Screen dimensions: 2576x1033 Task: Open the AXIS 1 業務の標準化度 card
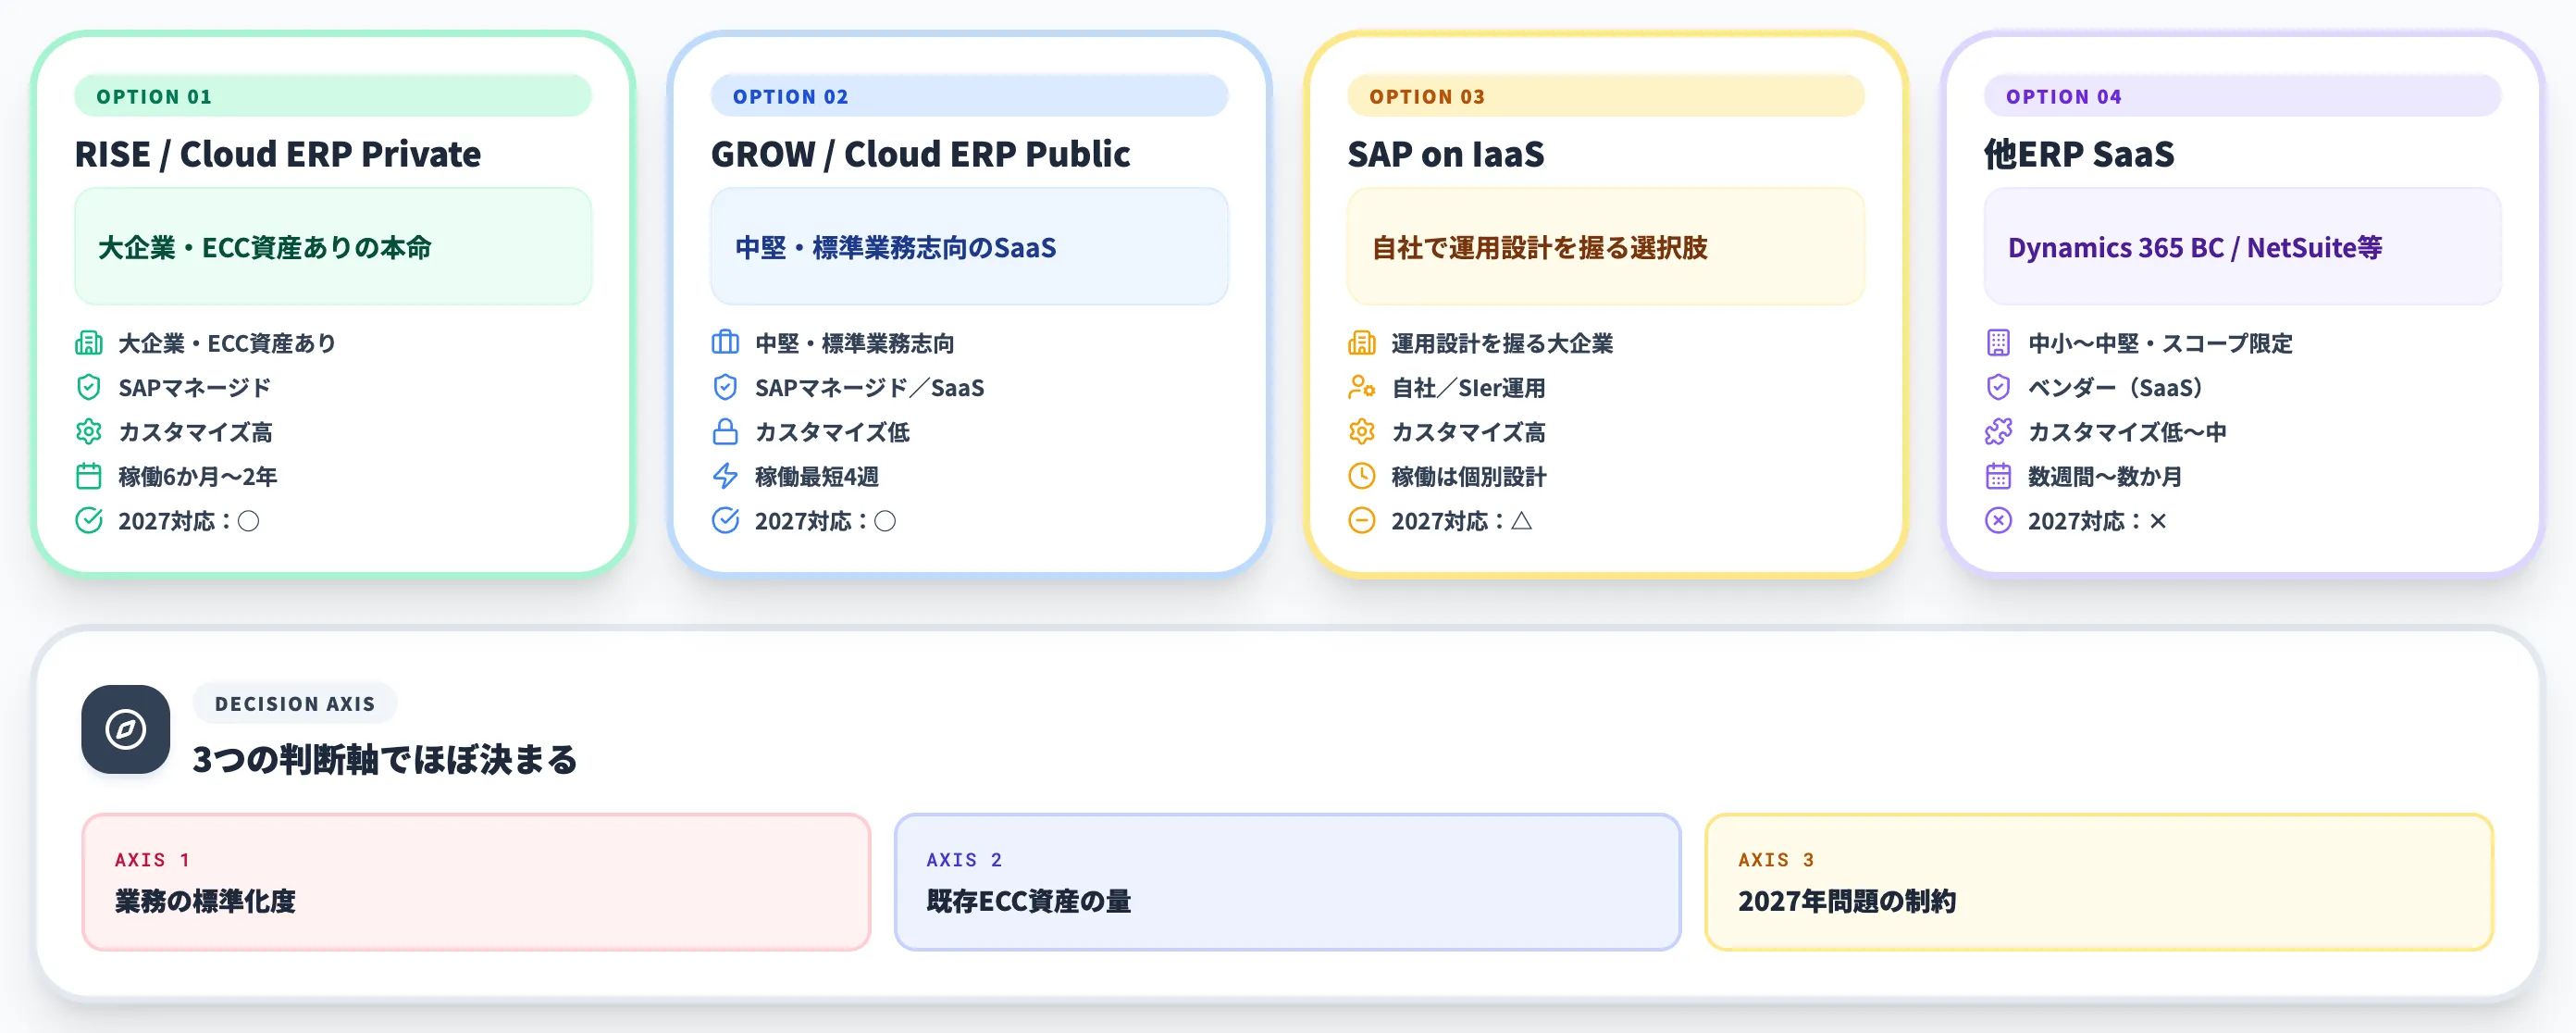(x=476, y=882)
